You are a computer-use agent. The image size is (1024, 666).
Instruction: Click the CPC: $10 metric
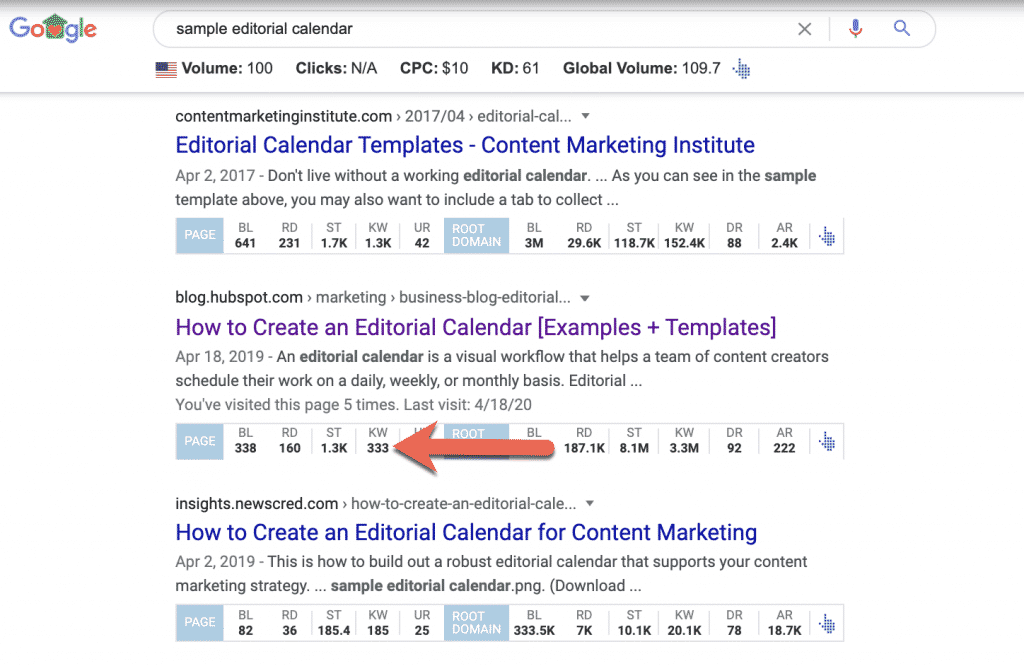click(434, 69)
